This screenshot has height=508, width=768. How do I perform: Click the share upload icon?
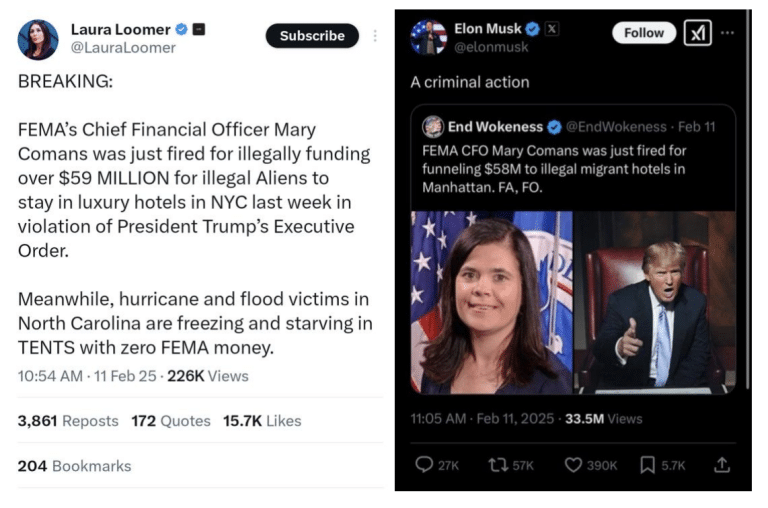coord(722,465)
